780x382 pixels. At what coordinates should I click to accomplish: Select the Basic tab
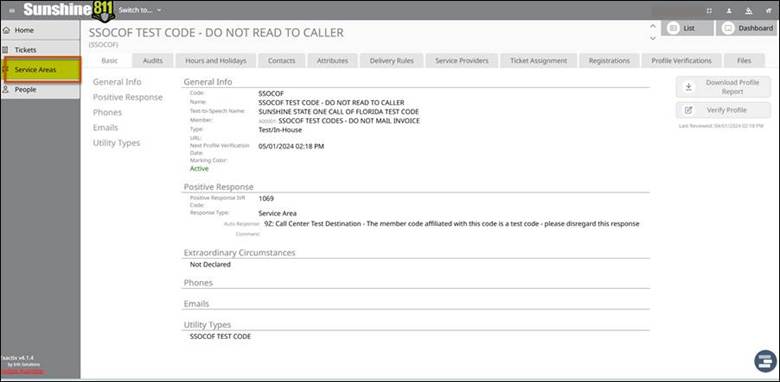[110, 61]
